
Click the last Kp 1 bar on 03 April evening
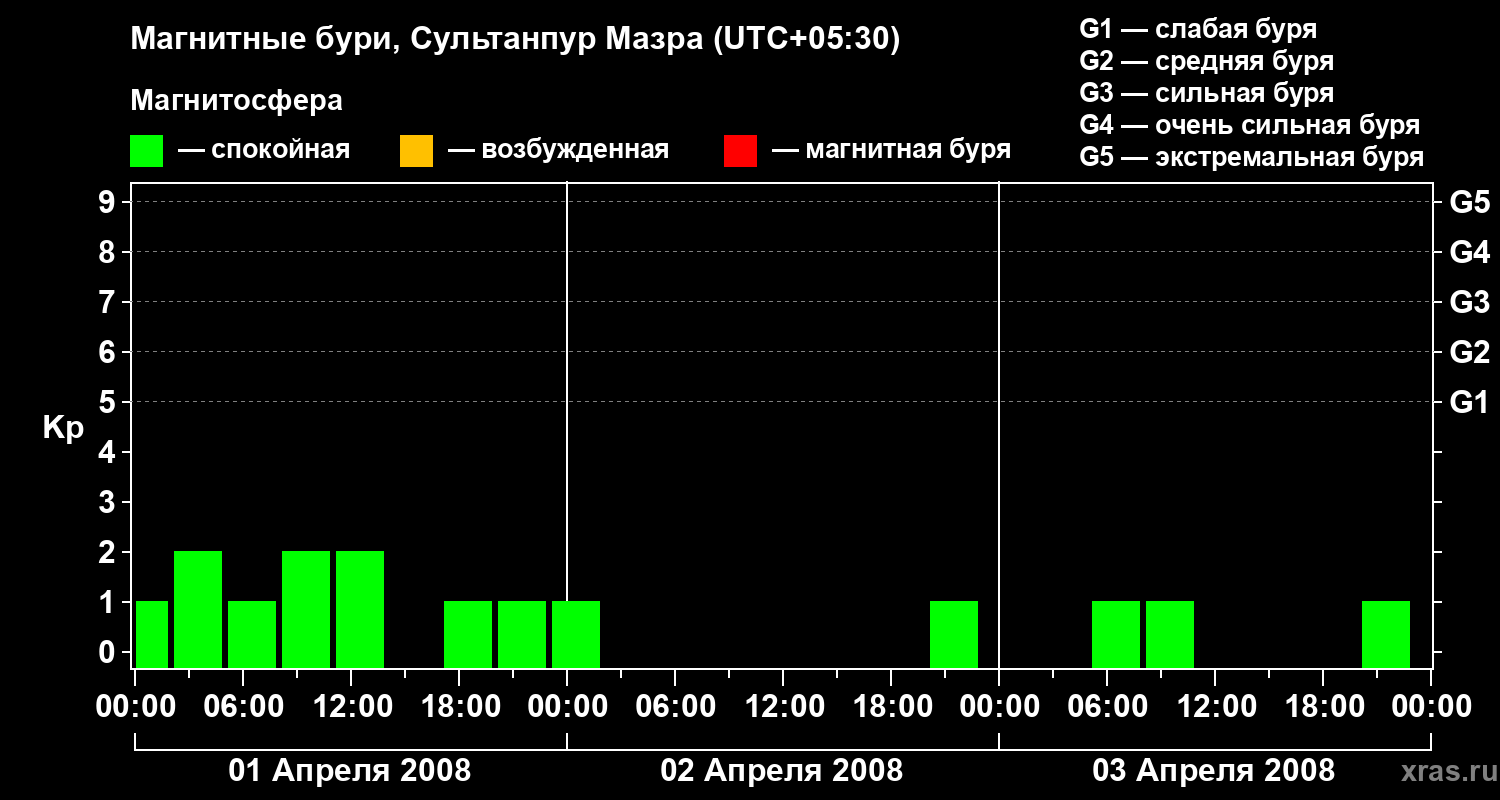pos(1386,634)
